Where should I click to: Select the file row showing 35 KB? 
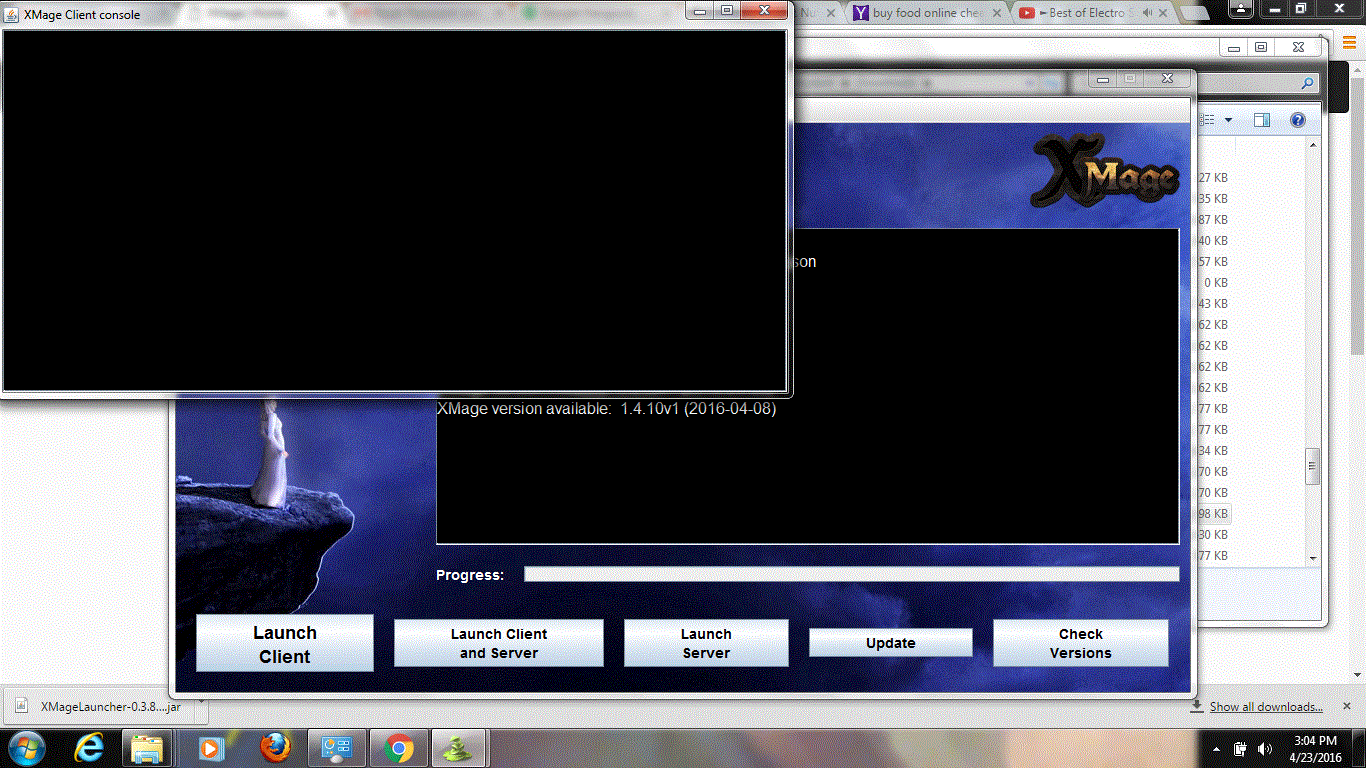tap(1213, 199)
